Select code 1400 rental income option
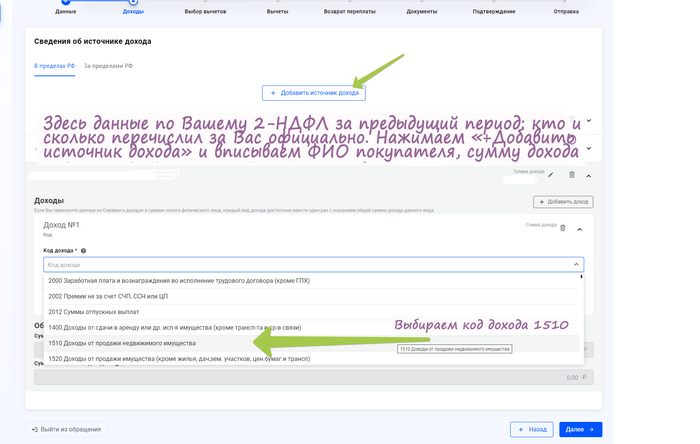Viewport: 700px width, 444px height. [x=176, y=328]
